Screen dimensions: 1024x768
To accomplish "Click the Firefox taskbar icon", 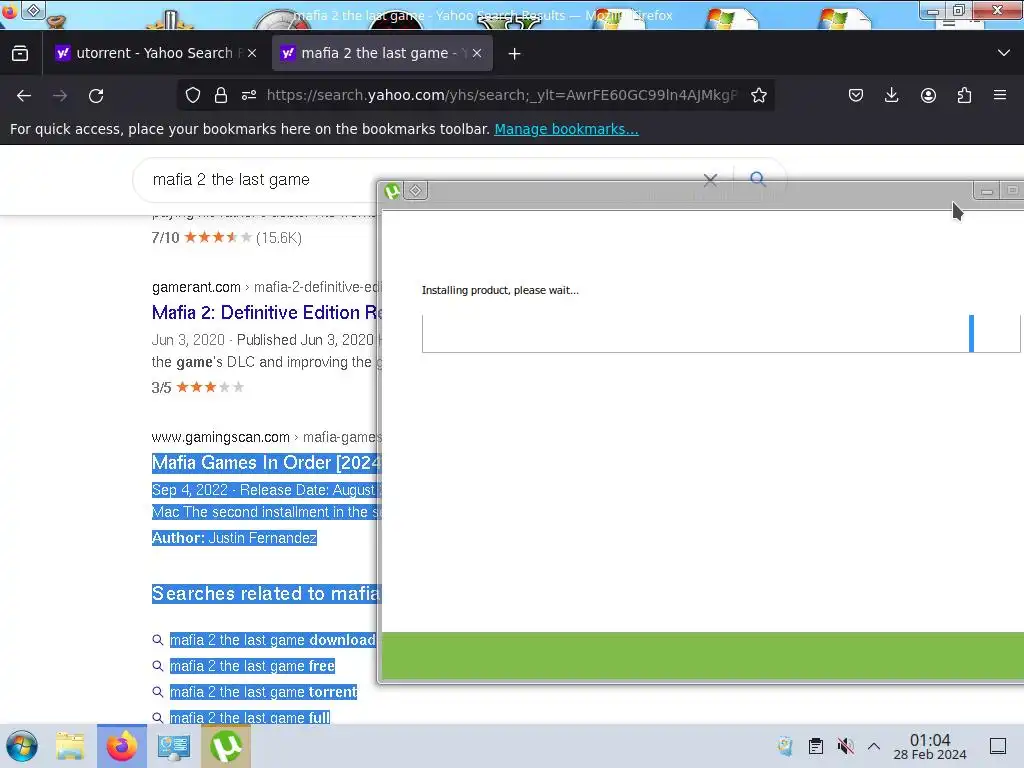I will [122, 746].
